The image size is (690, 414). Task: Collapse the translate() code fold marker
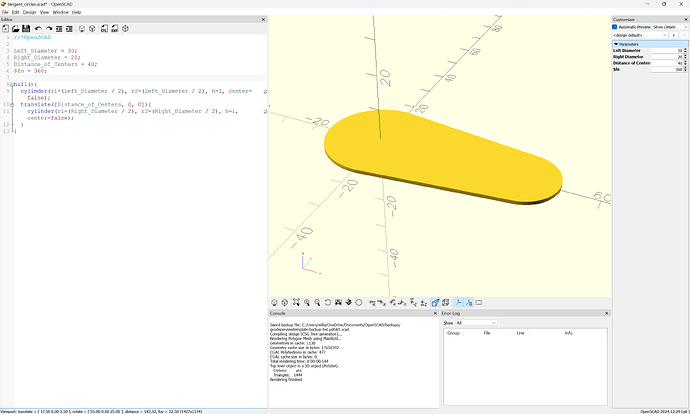coord(11,105)
